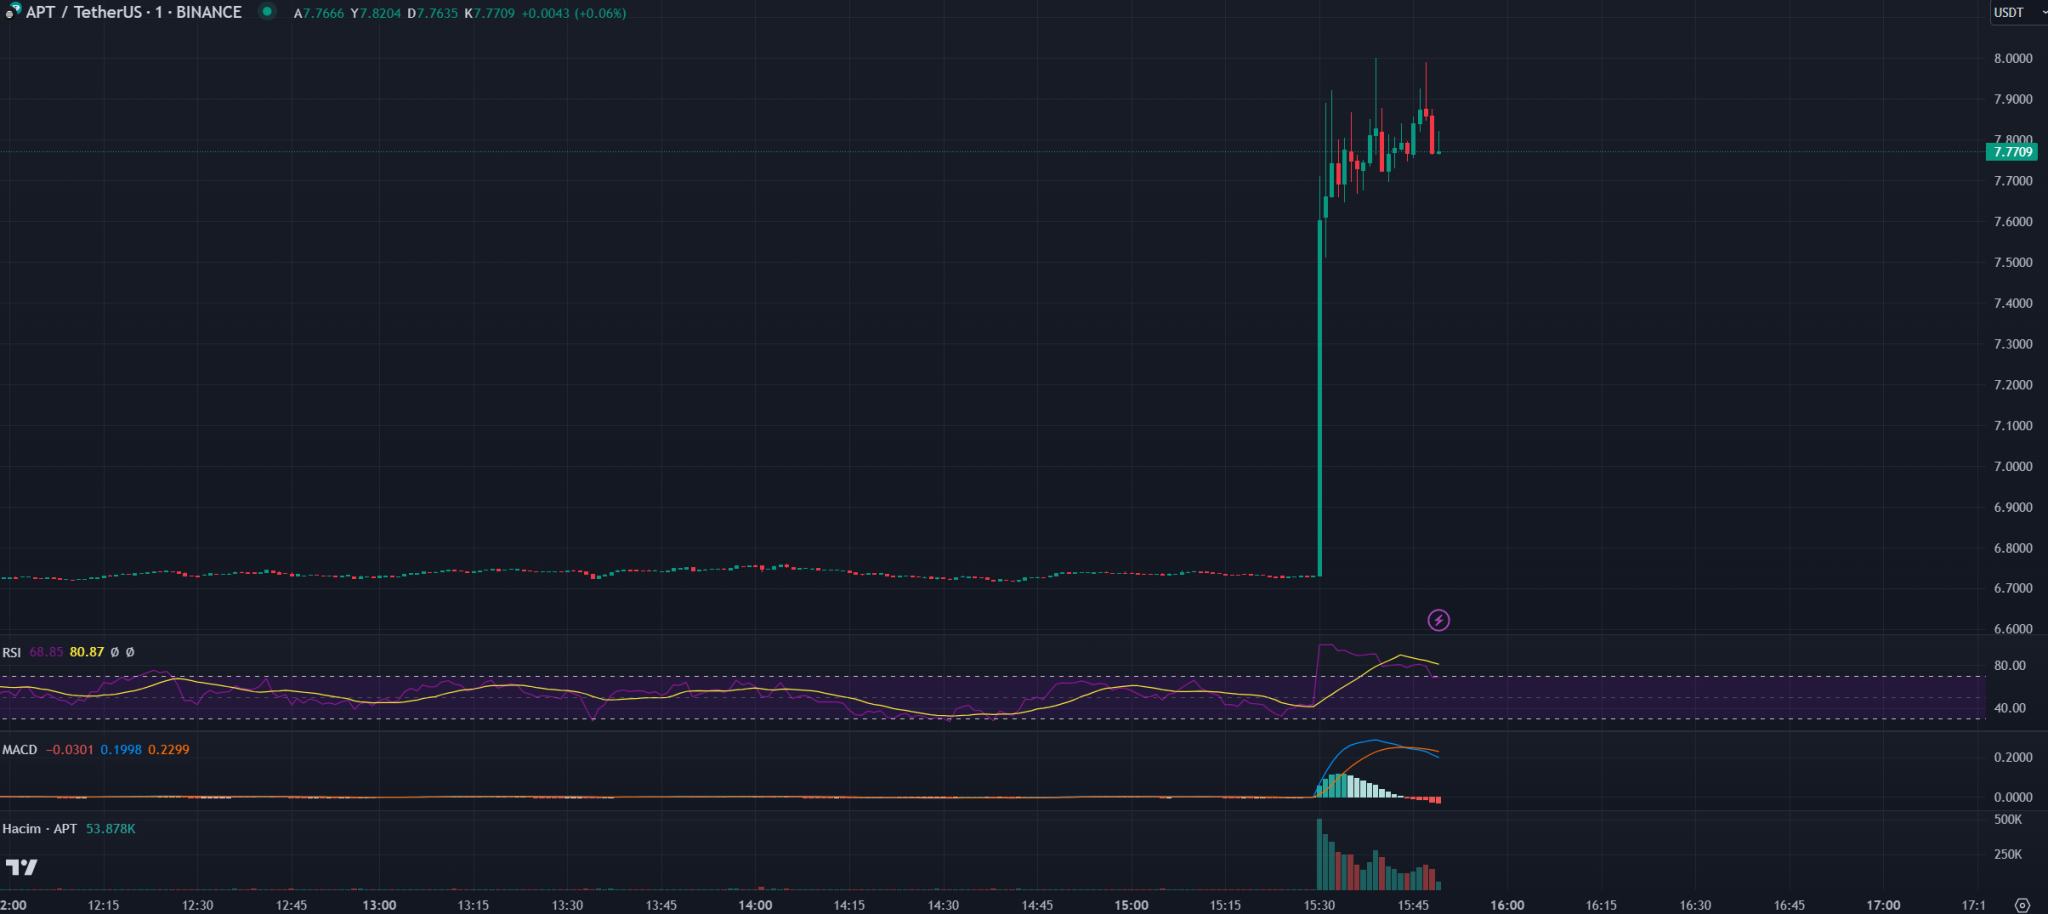Click the 16:00 mark on time axis

coord(1507,905)
